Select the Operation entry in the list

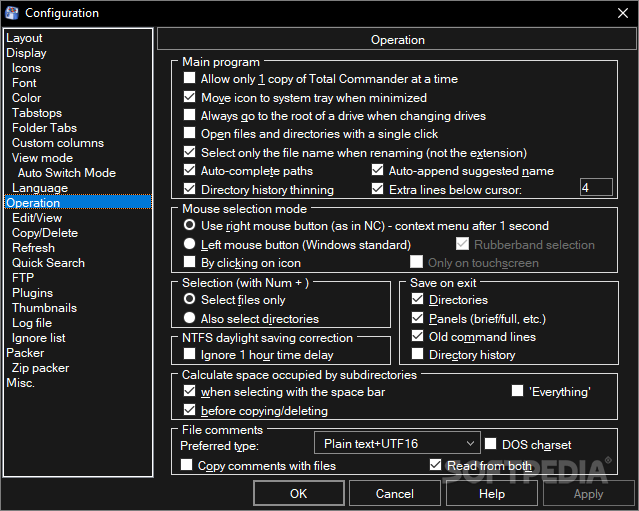(78, 203)
